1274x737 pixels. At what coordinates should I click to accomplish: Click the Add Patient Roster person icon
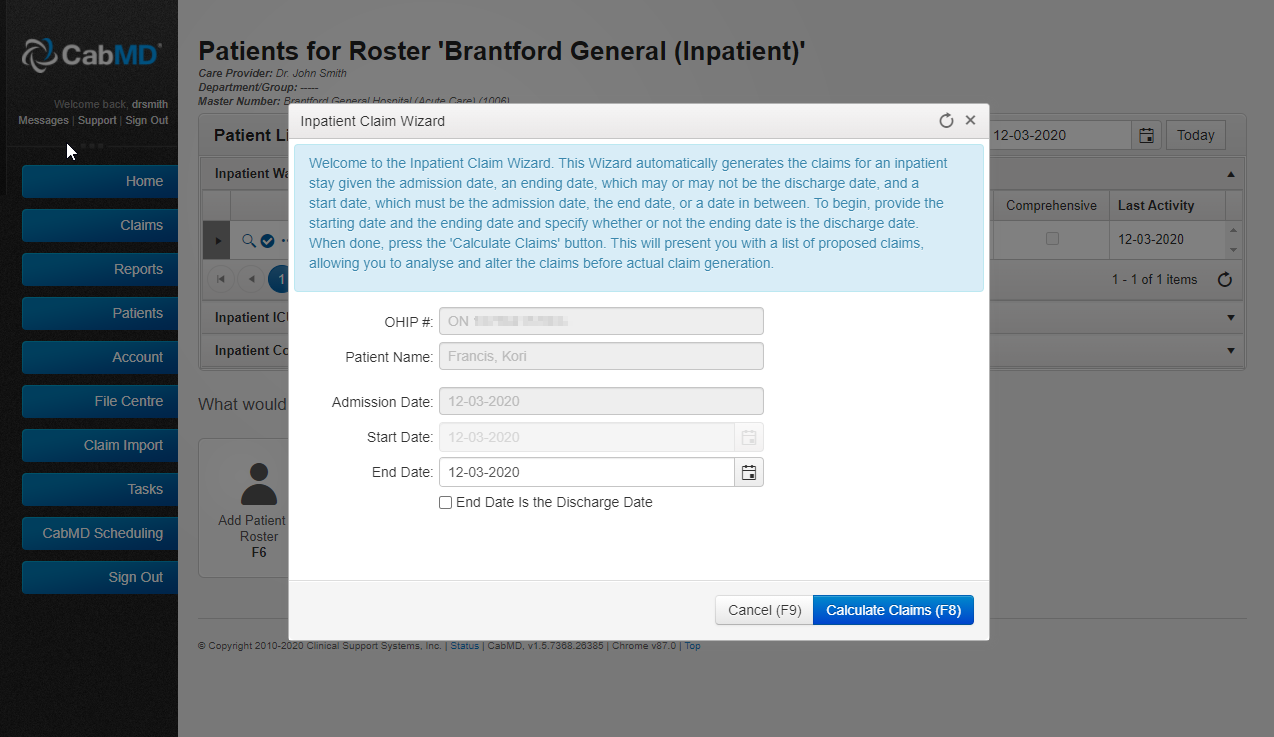click(x=259, y=484)
